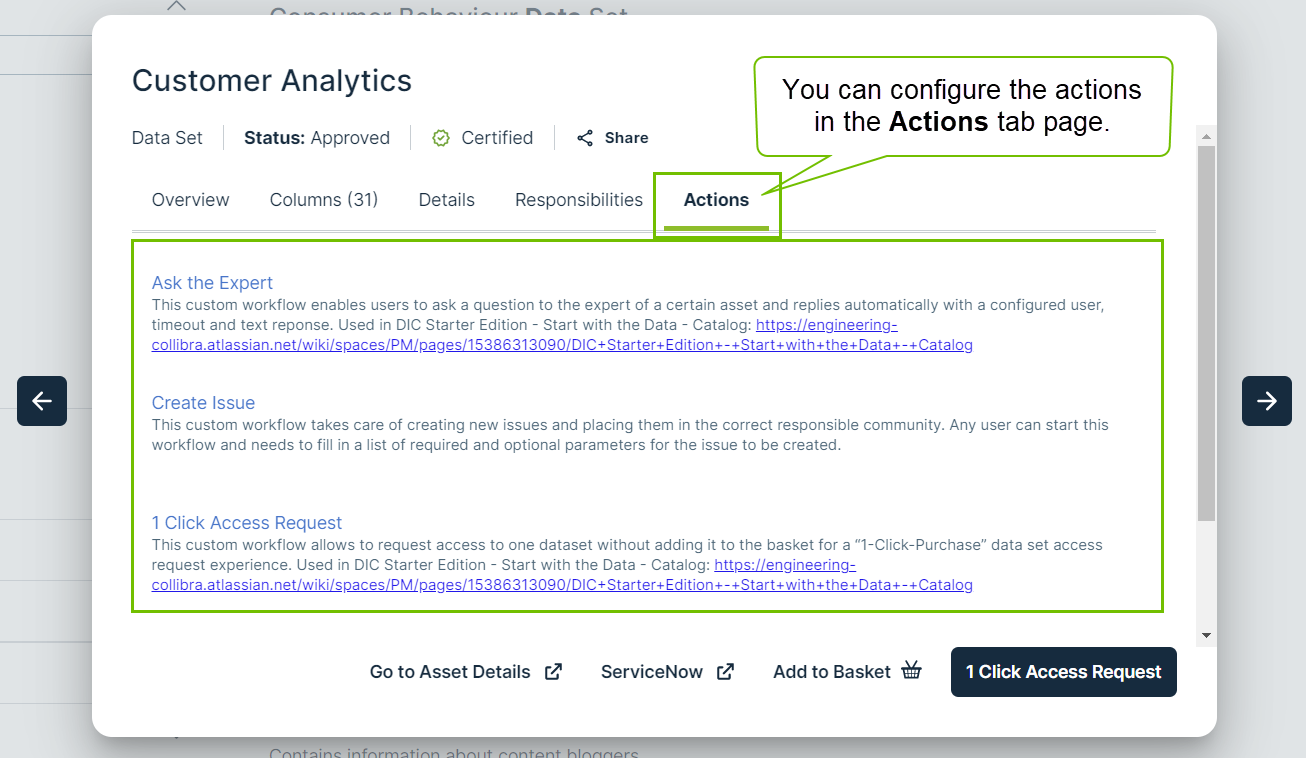Open the Details tab
1306x758 pixels.
[446, 200]
